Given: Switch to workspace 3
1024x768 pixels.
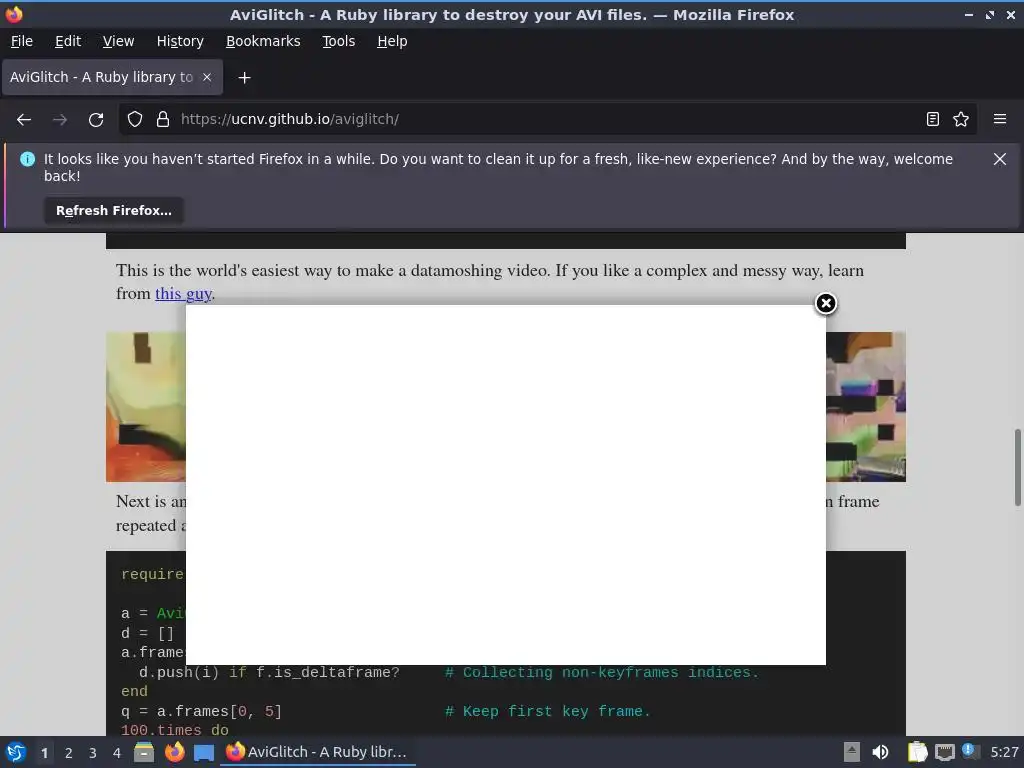Looking at the screenshot, I should pos(93,752).
